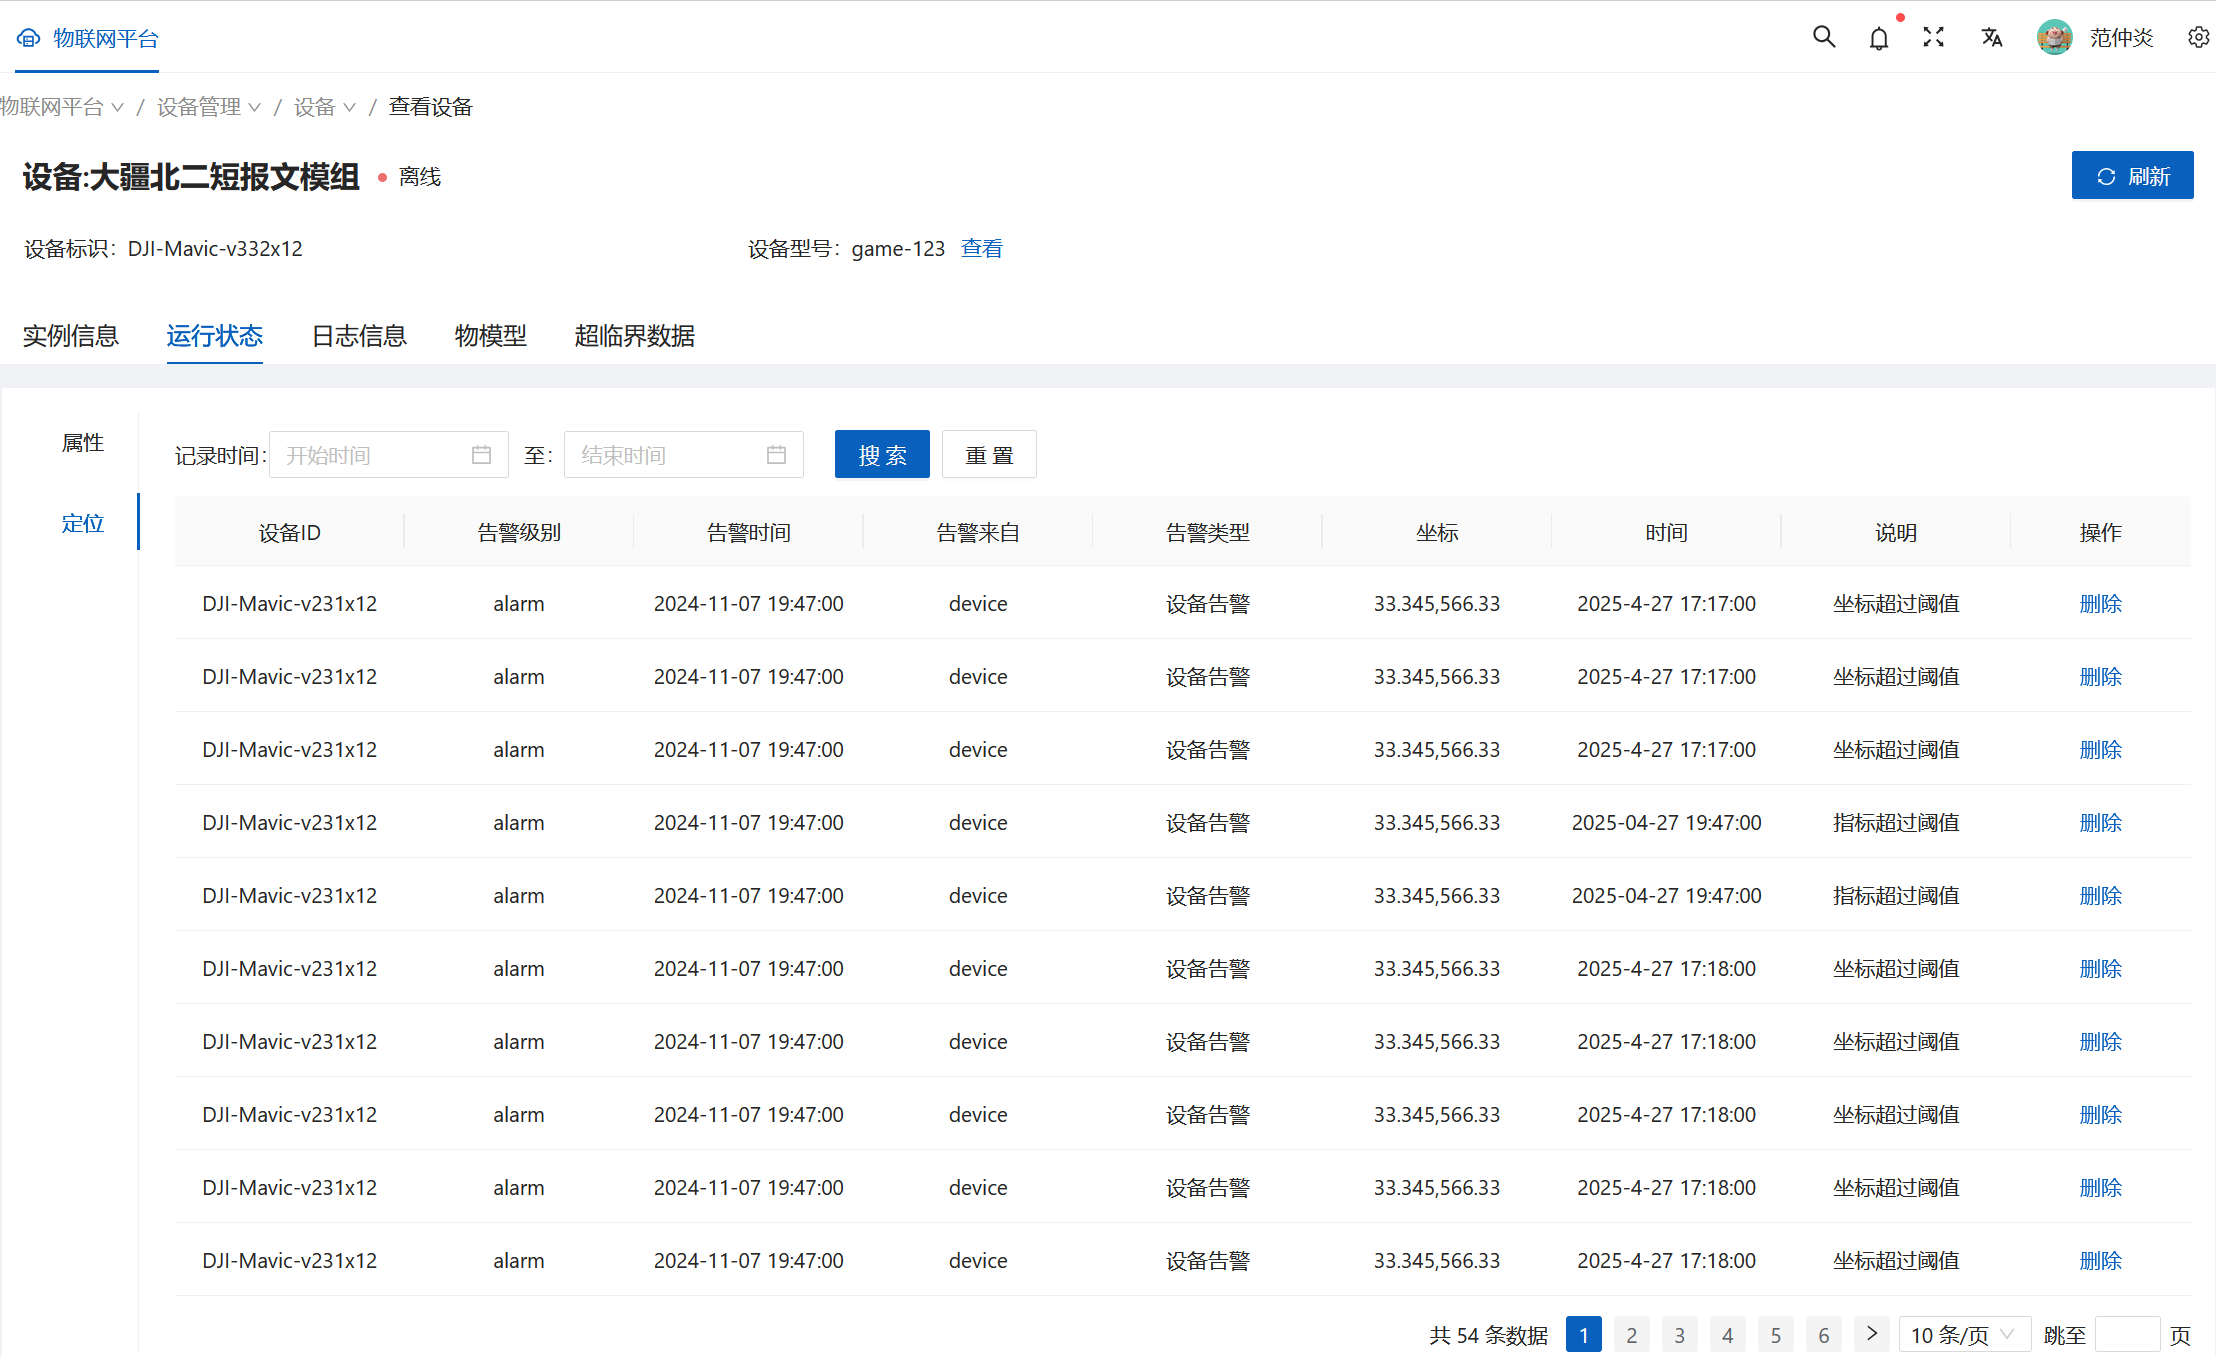Open the notification bell
This screenshot has height=1357, width=2216.
pos(1879,38)
